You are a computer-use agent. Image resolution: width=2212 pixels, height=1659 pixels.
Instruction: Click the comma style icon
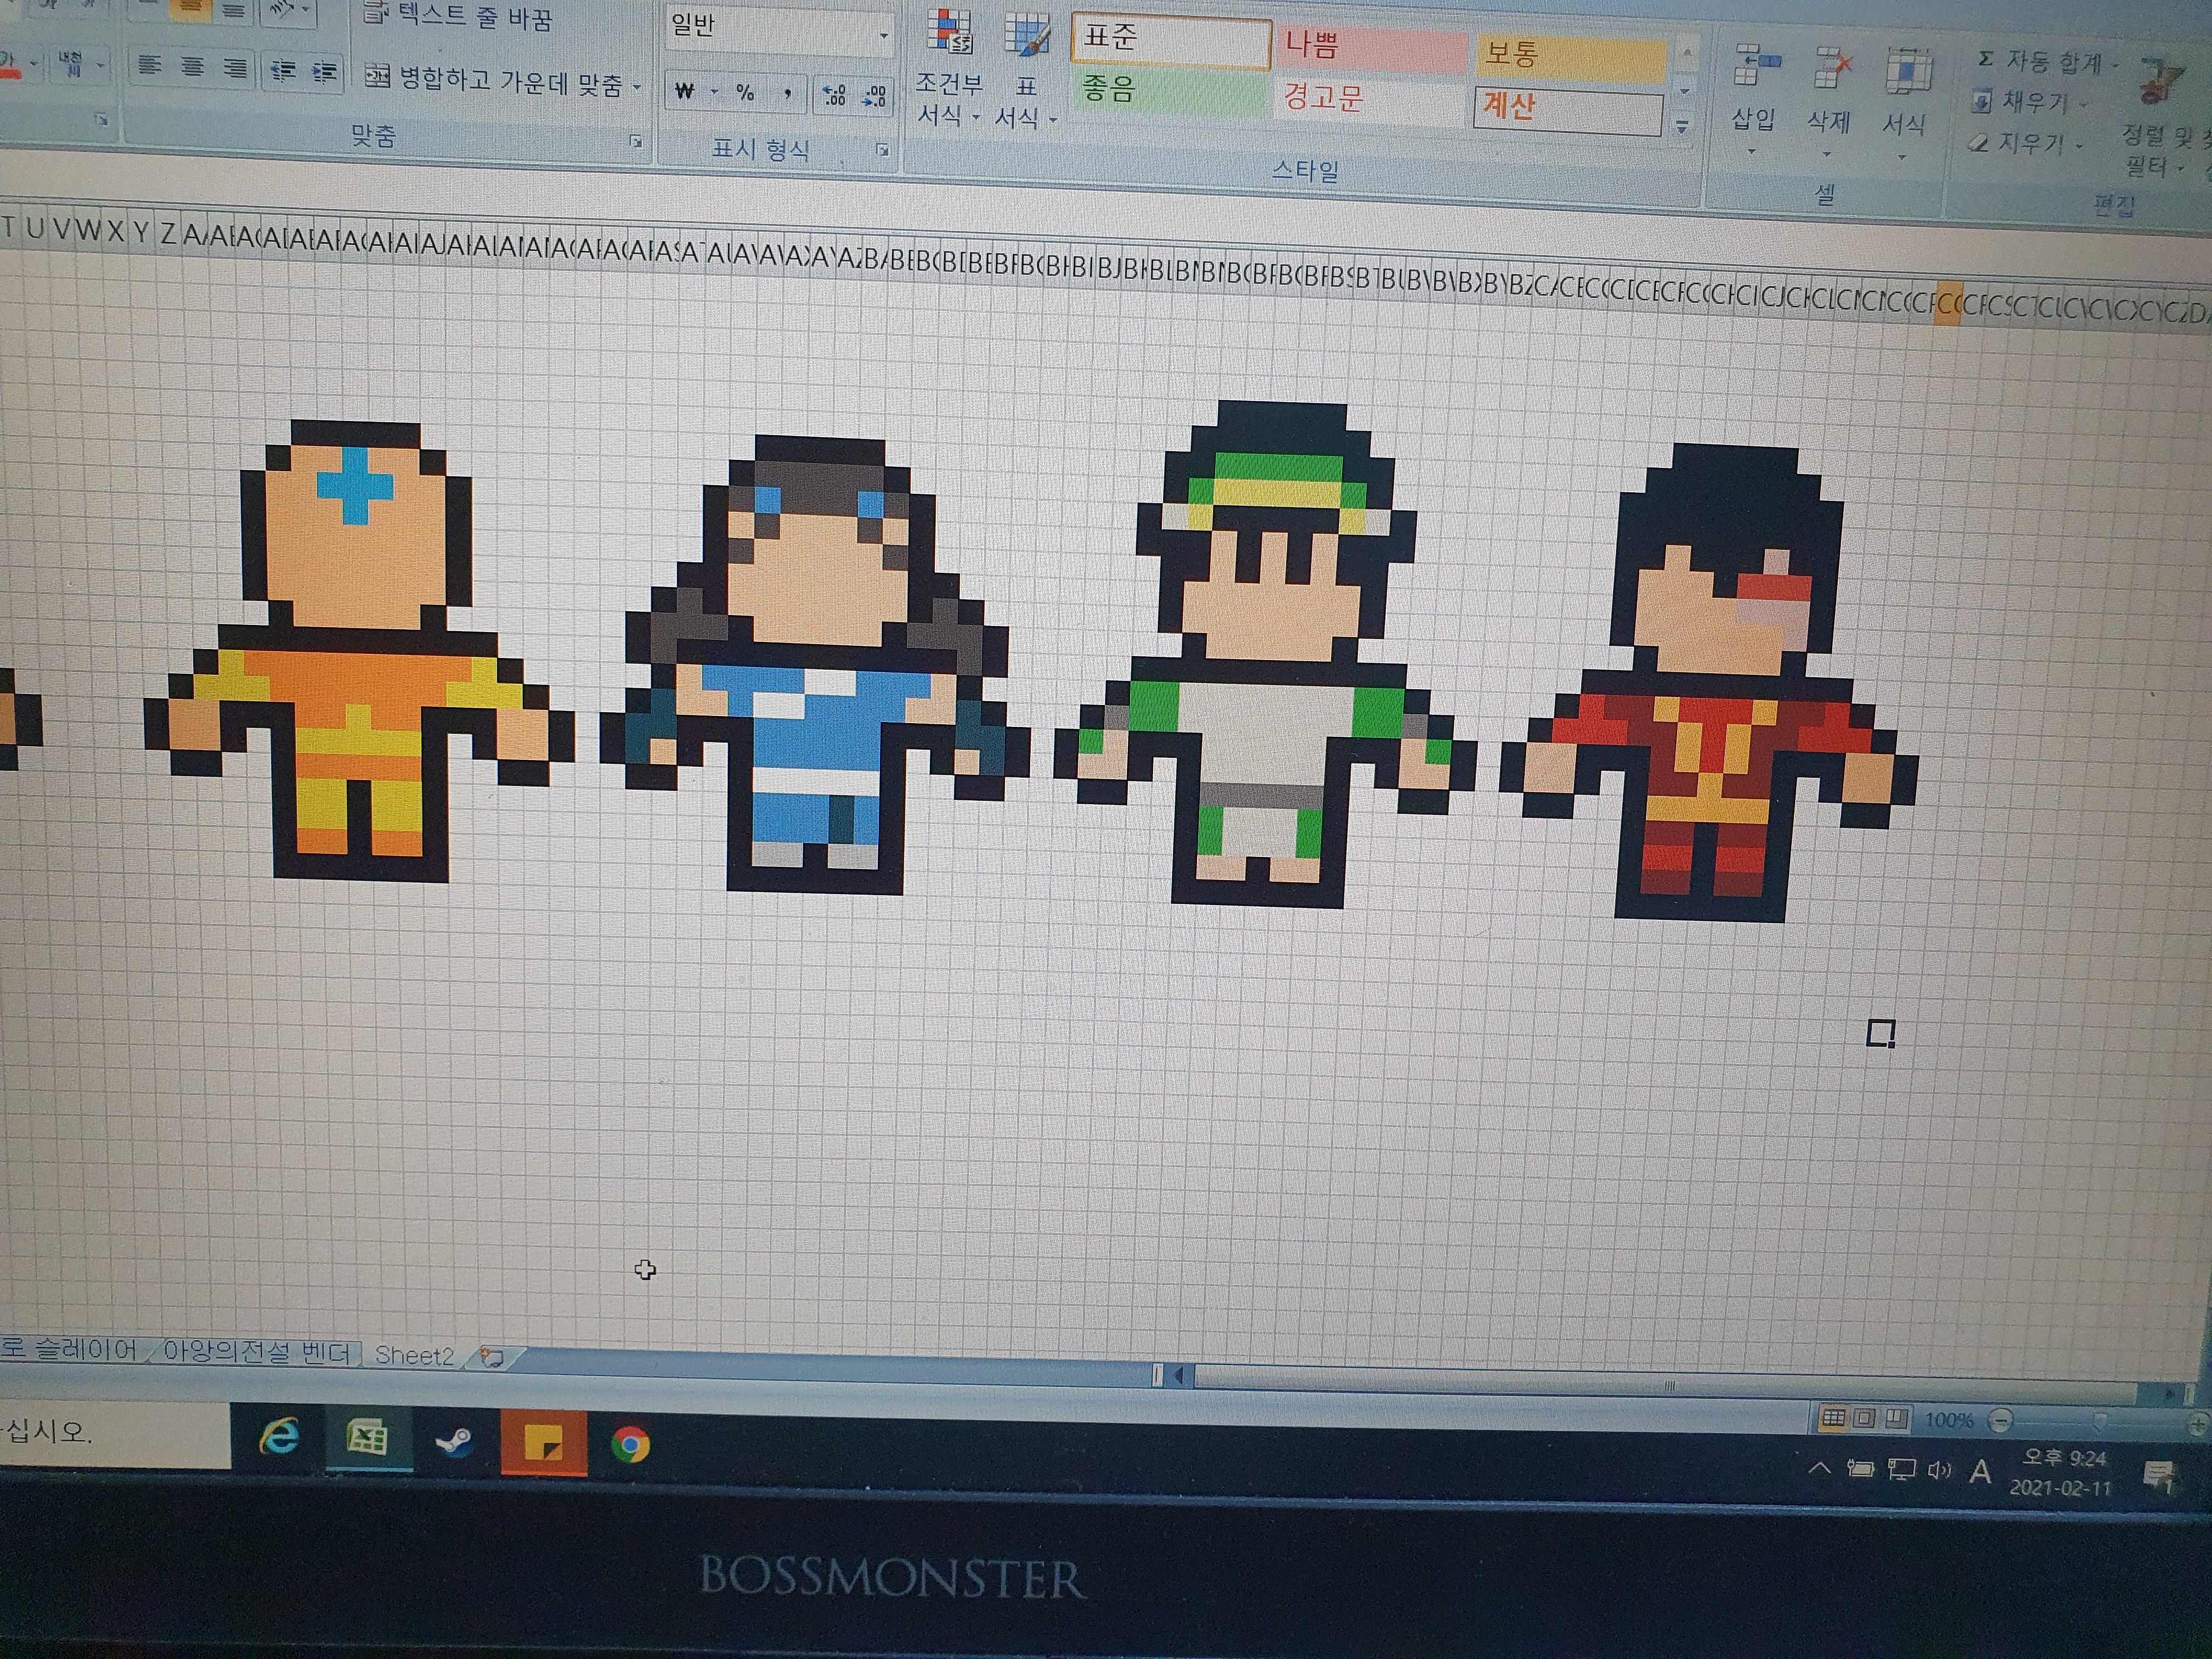click(788, 94)
